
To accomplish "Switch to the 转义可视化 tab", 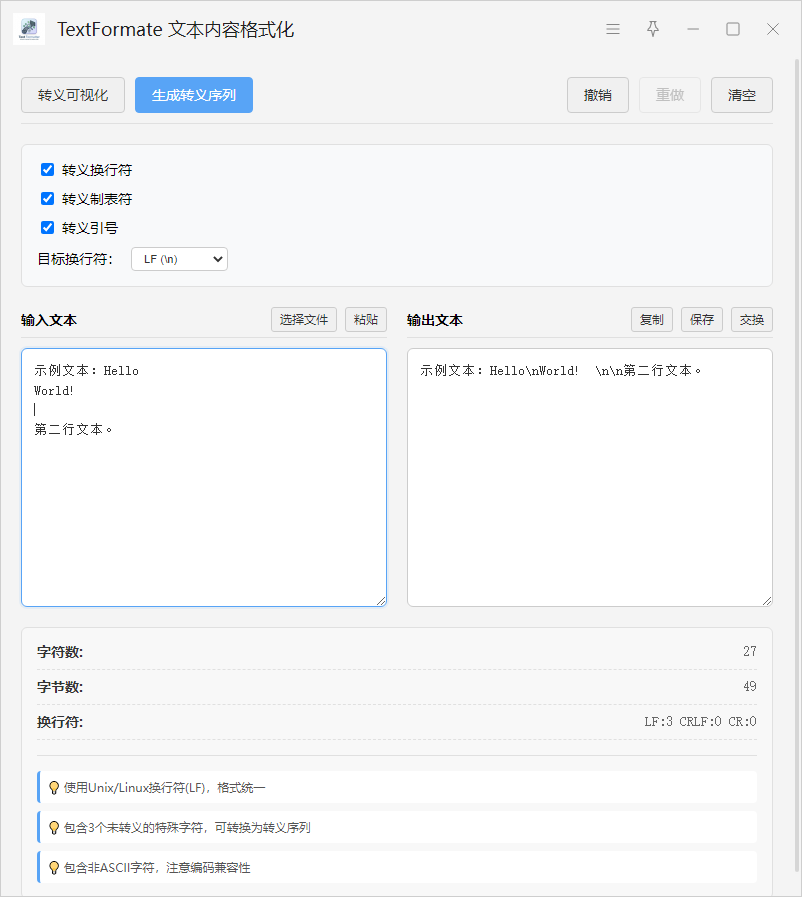I will [73, 95].
